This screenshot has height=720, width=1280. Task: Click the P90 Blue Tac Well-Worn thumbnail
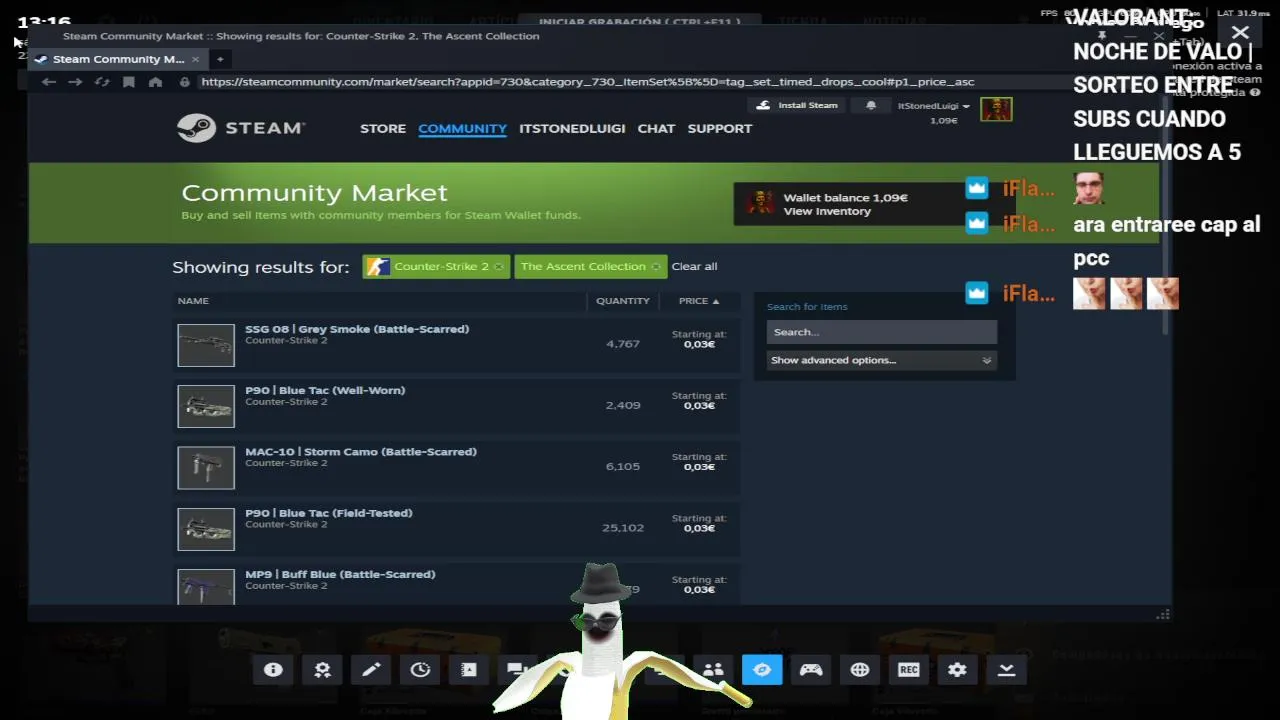[206, 406]
